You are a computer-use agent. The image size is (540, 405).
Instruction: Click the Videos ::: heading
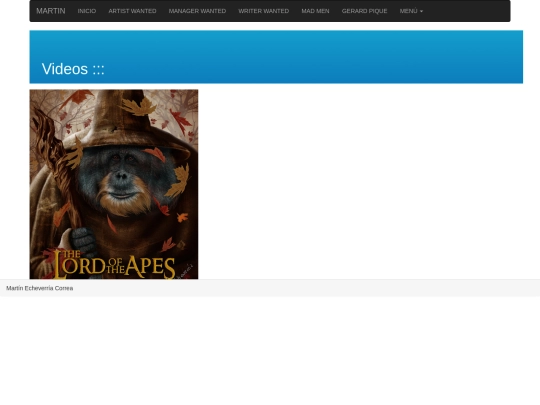[x=73, y=69]
